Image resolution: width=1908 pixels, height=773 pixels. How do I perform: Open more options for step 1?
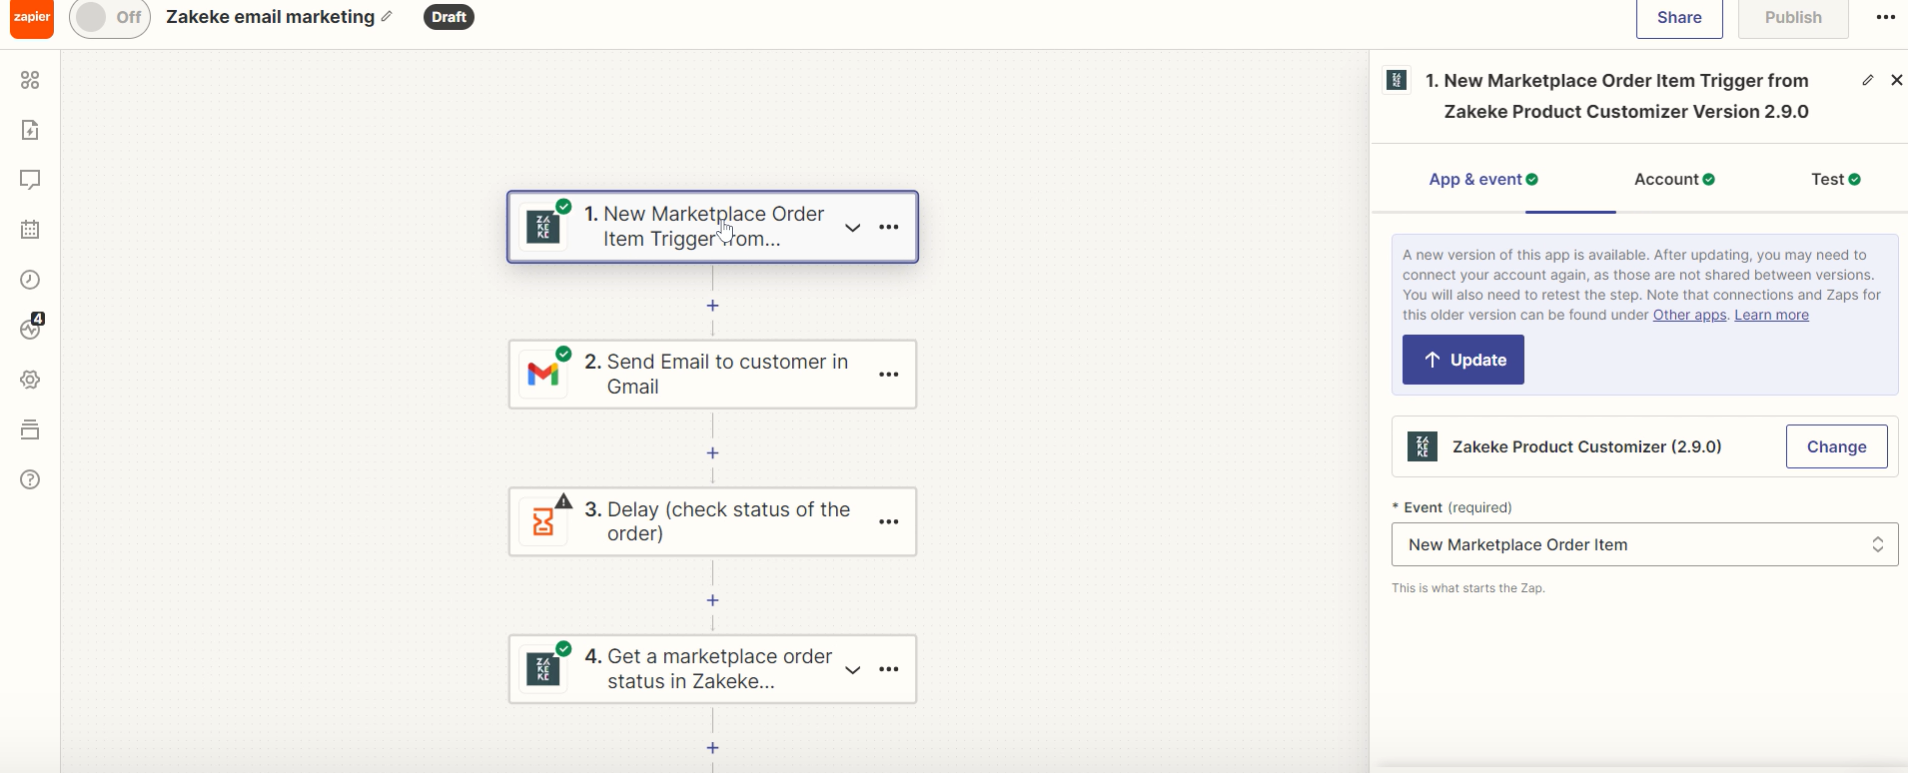[x=888, y=227]
